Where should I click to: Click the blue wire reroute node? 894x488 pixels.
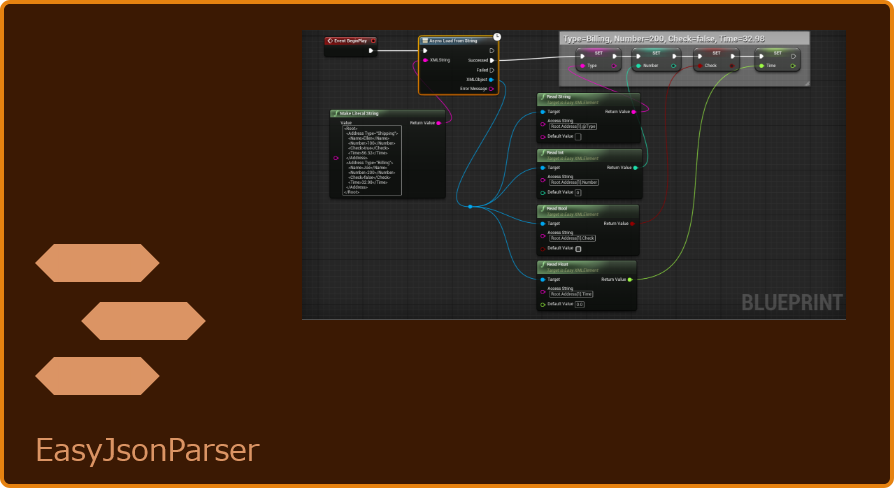470,206
